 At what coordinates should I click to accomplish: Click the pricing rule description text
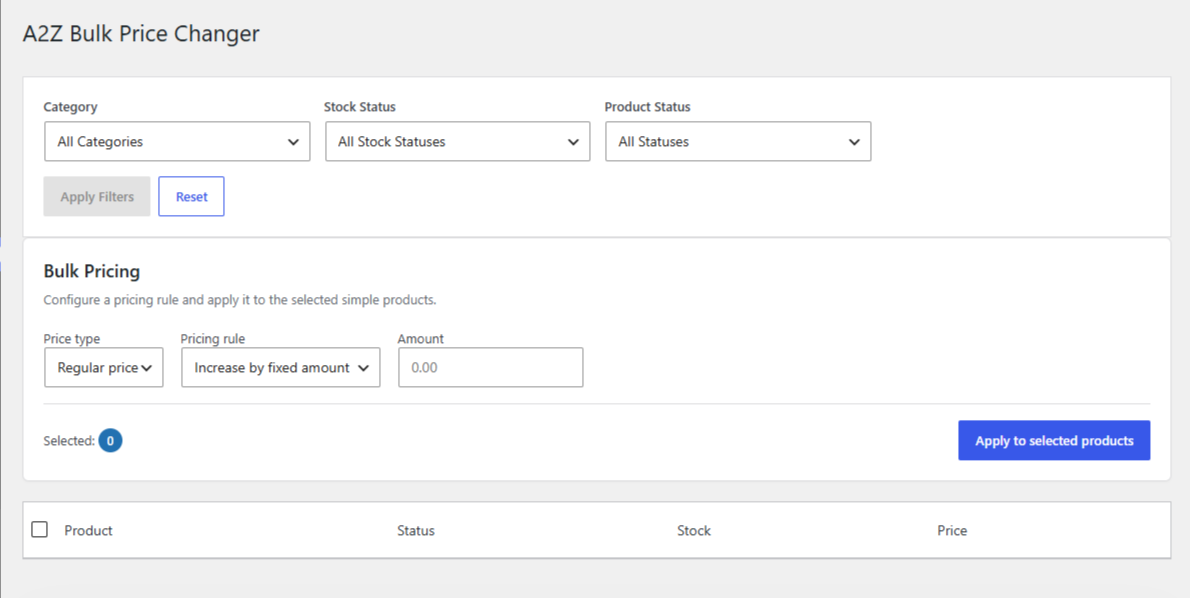pos(240,300)
